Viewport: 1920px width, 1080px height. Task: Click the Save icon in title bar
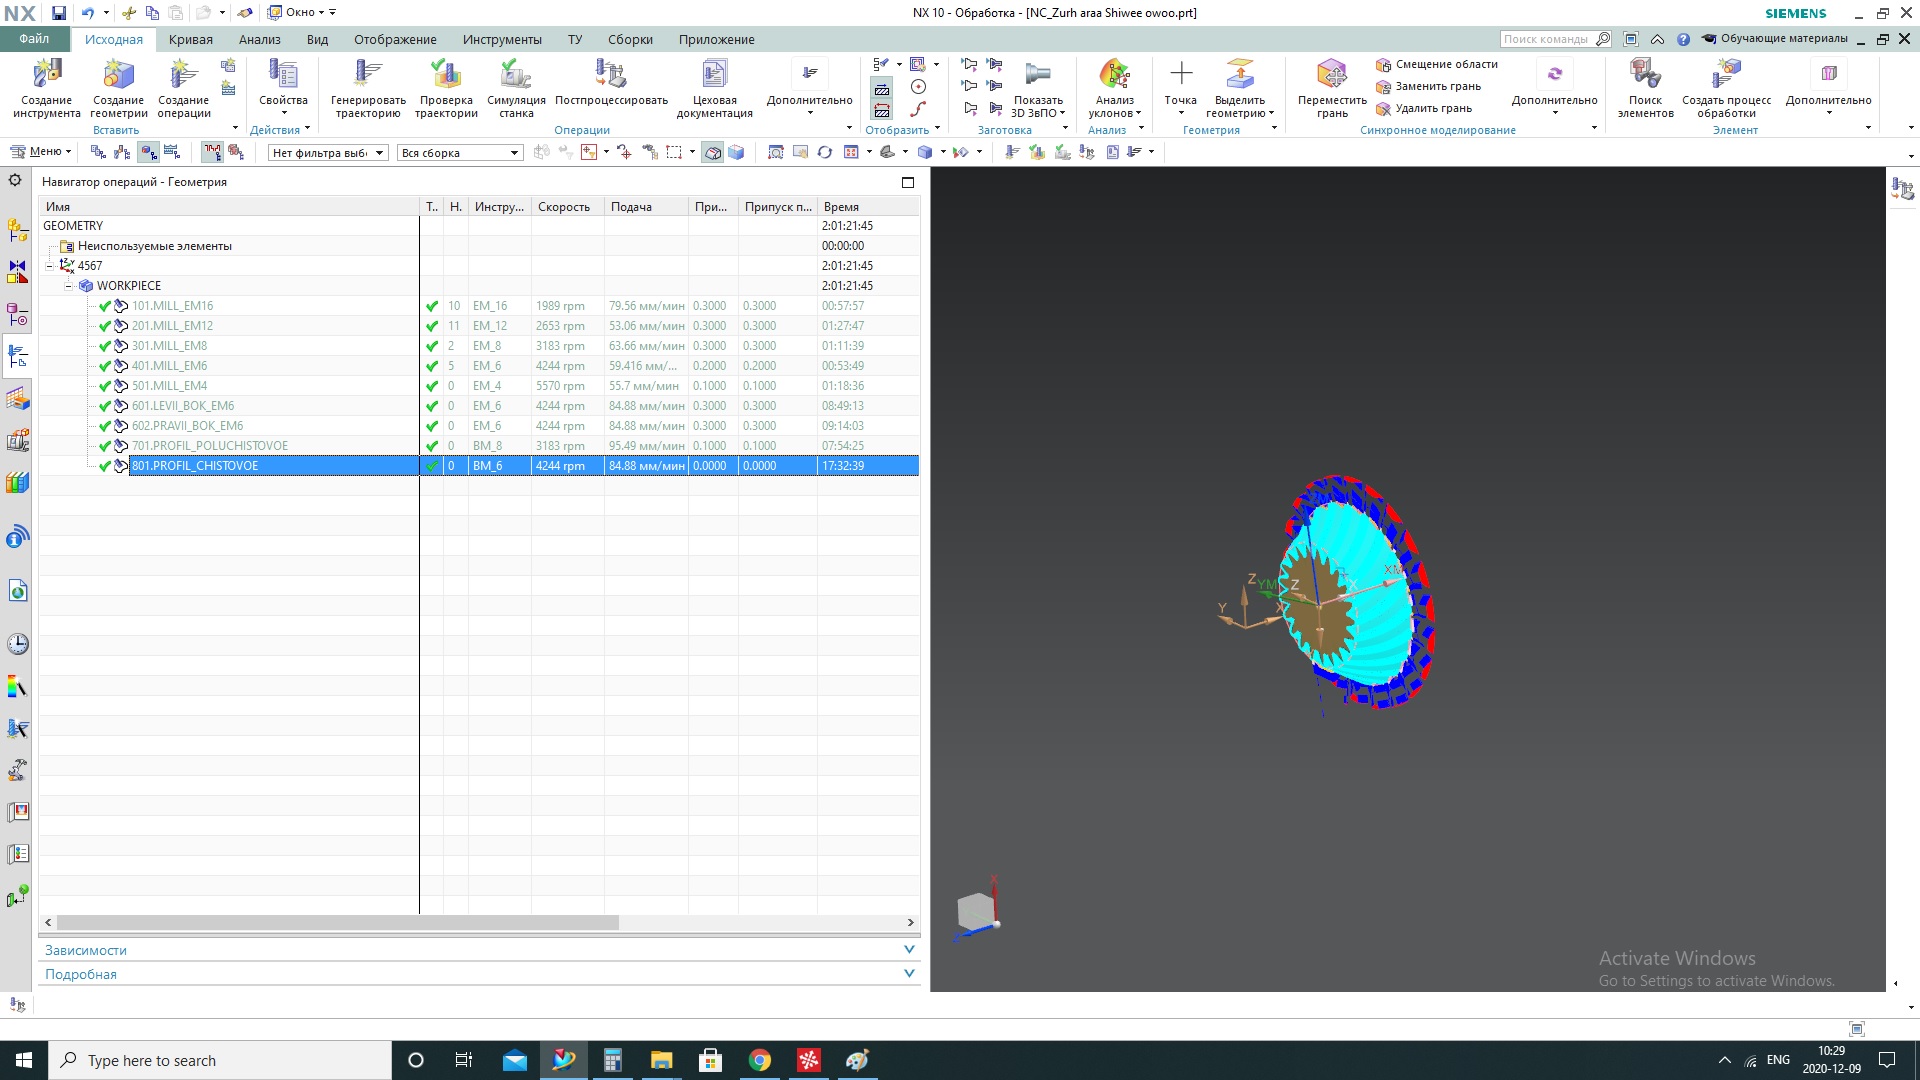[59, 13]
